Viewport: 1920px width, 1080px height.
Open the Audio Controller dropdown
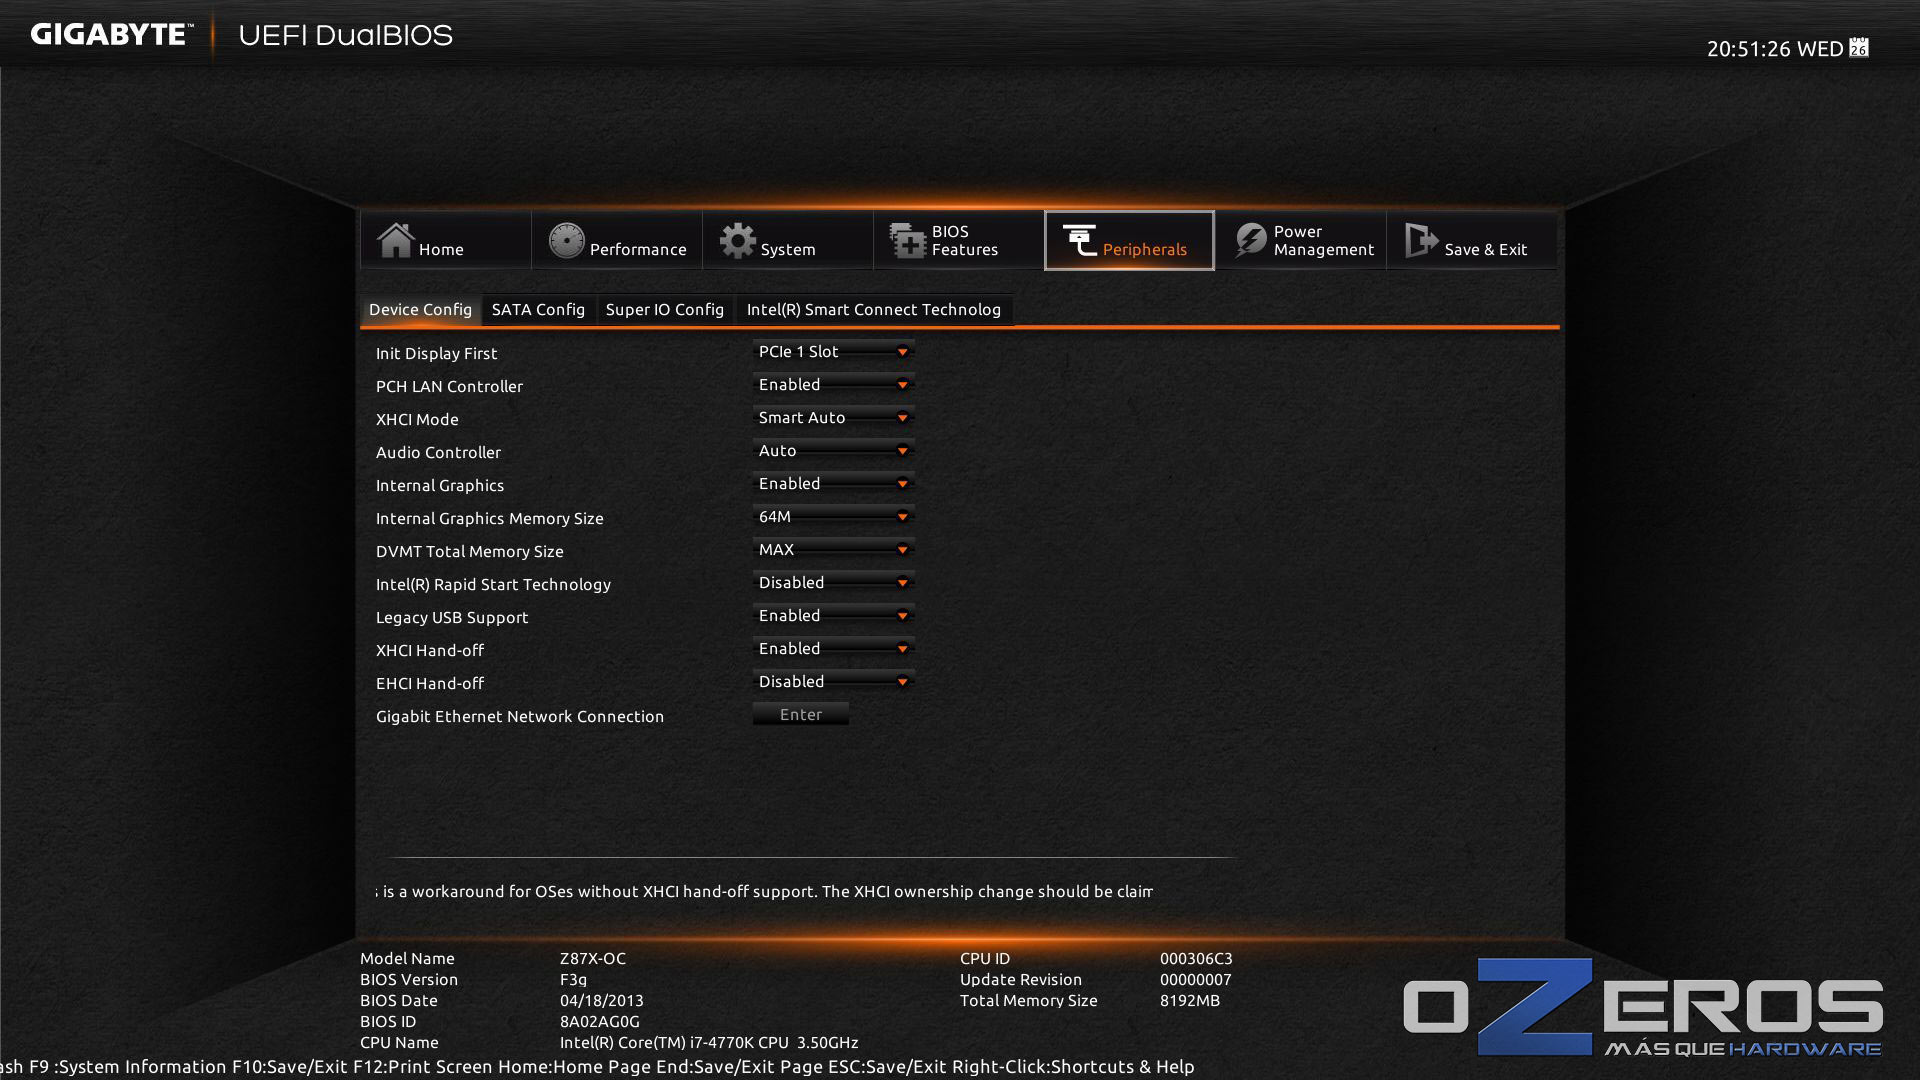[x=833, y=451]
